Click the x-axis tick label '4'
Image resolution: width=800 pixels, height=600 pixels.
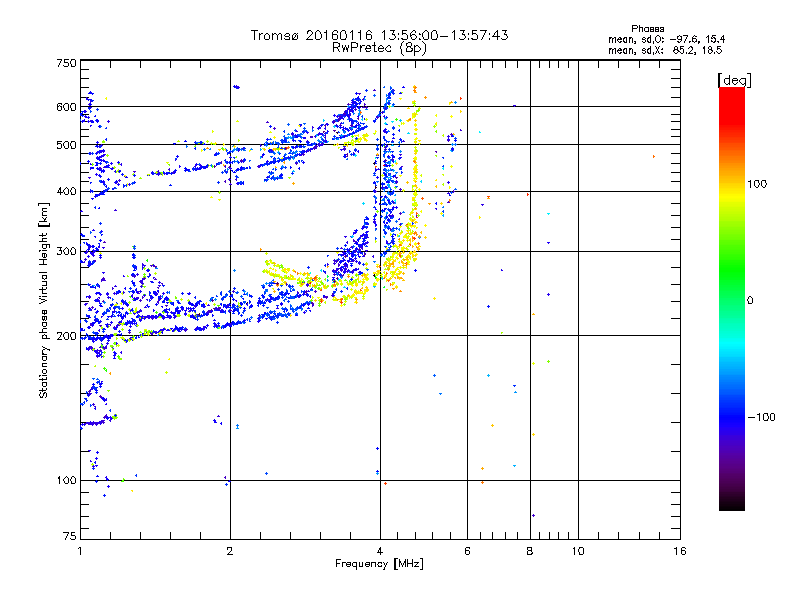pos(380,551)
